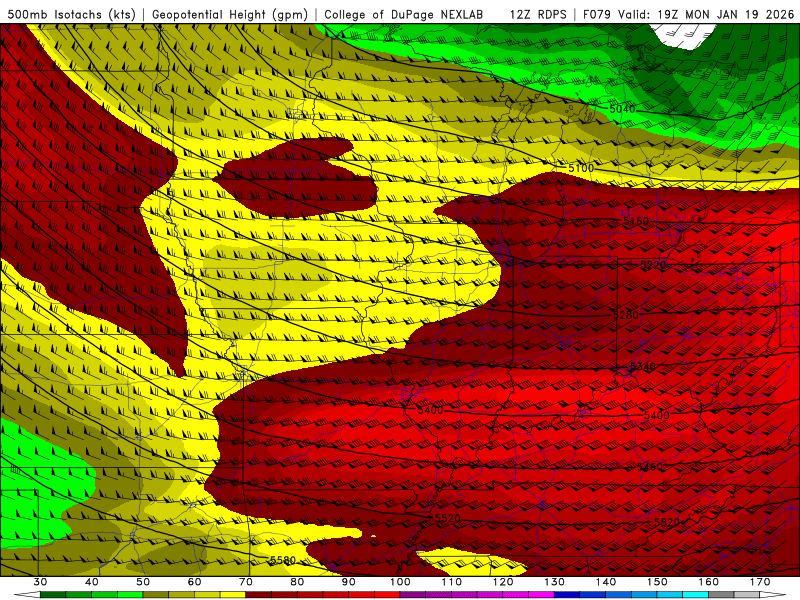Click the 5040 height contour label
The width and height of the screenshot is (800, 600).
click(622, 109)
